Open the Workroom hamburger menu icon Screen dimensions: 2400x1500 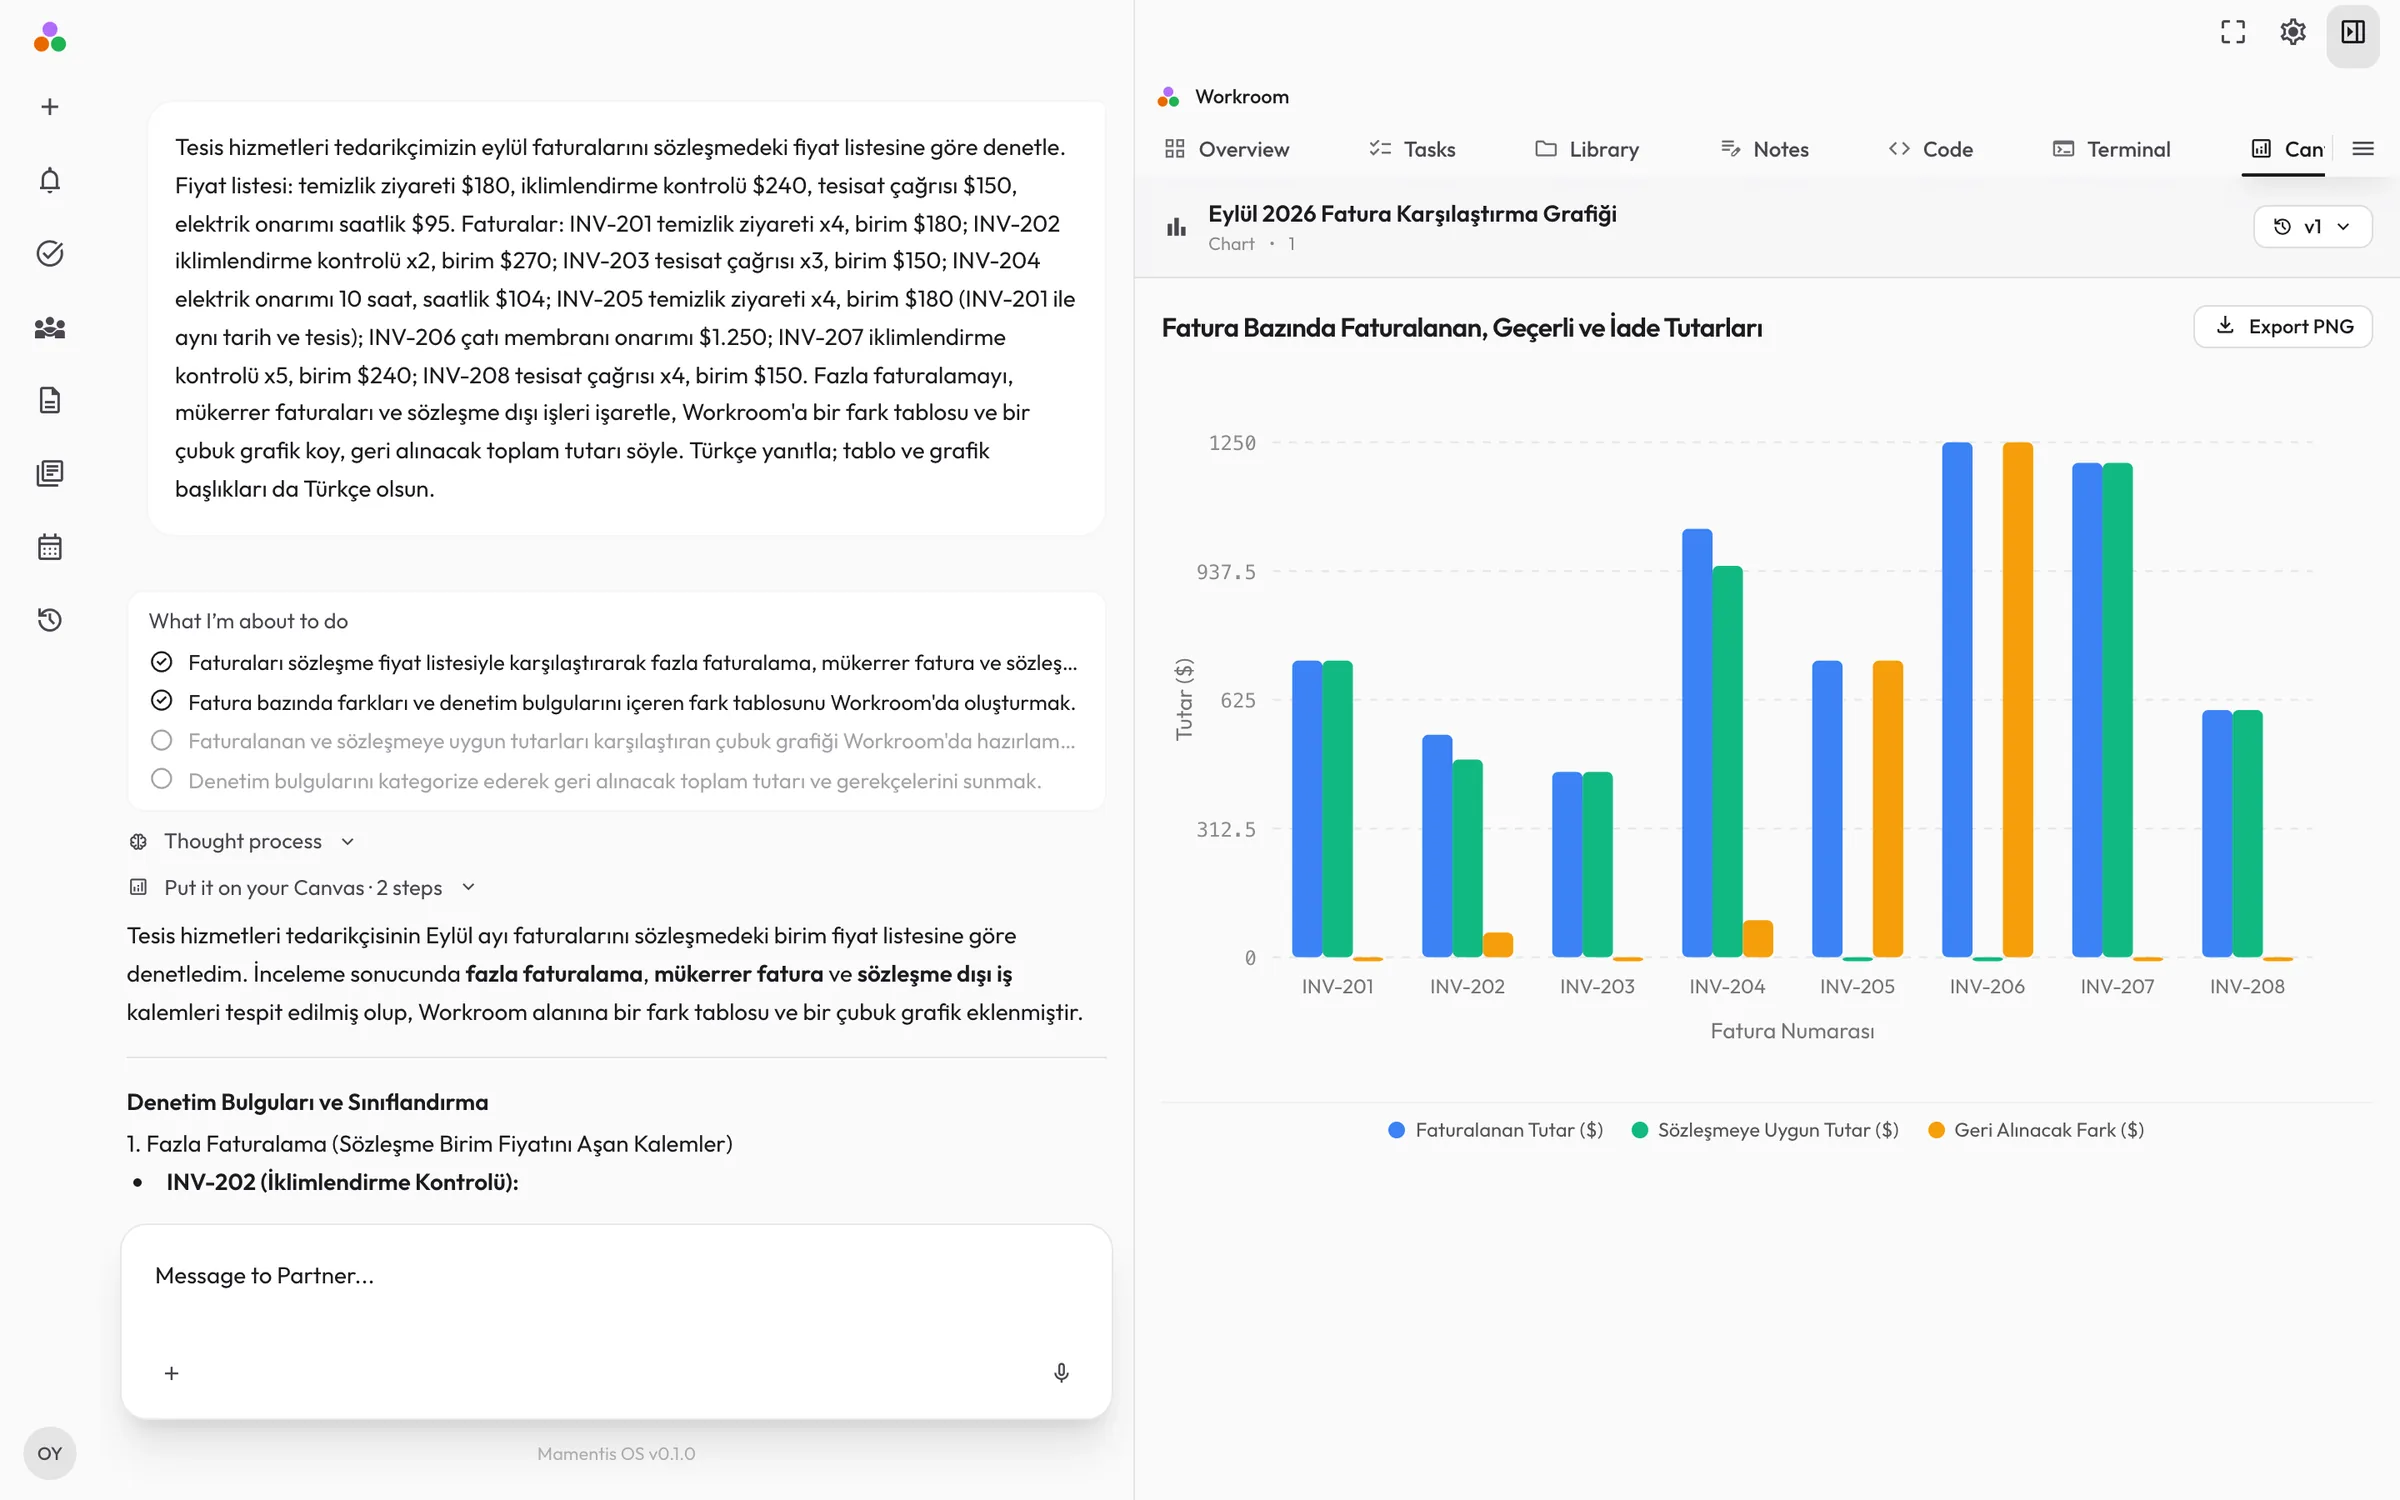[x=2362, y=149]
